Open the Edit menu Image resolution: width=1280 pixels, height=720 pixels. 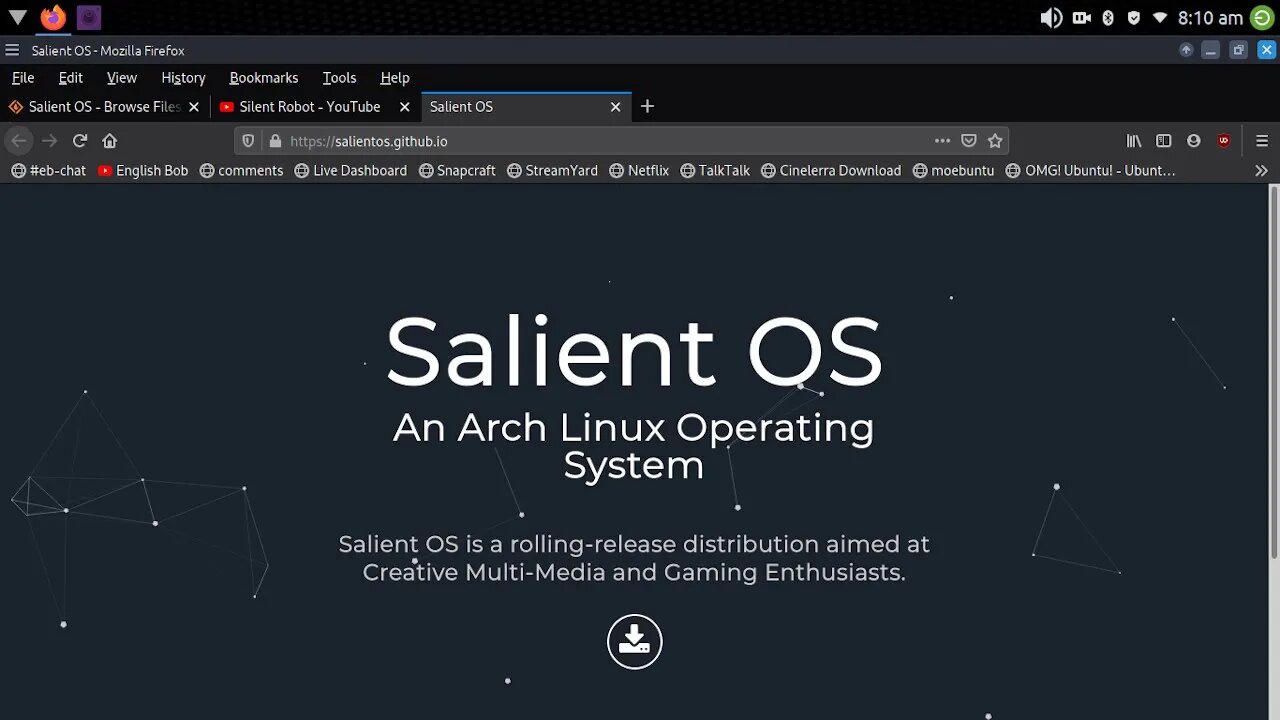[71, 78]
